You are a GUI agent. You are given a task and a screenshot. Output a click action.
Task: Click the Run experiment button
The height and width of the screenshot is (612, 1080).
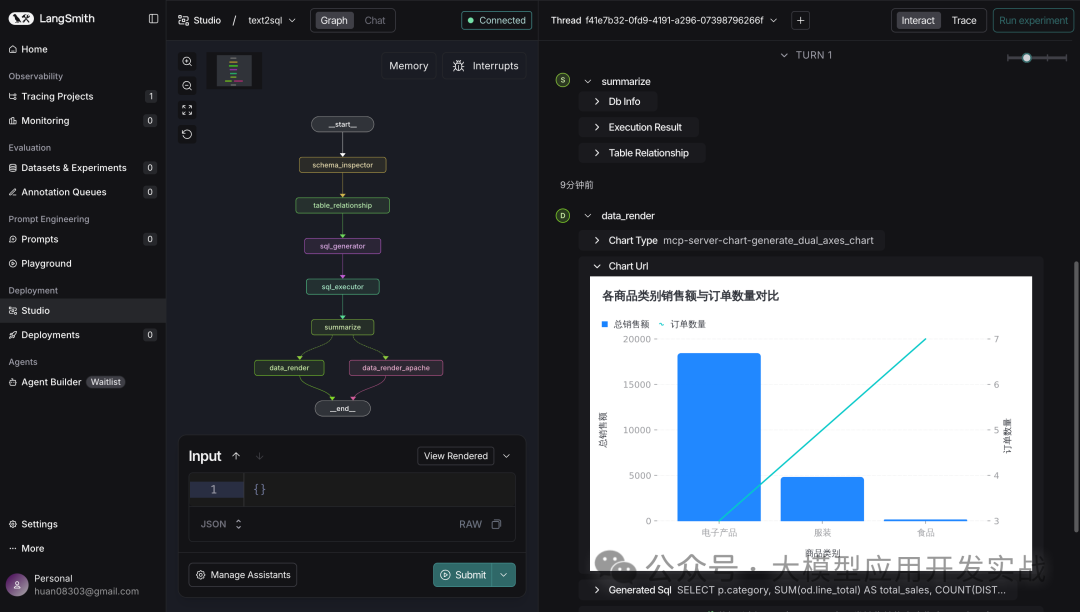pyautogui.click(x=1033, y=21)
